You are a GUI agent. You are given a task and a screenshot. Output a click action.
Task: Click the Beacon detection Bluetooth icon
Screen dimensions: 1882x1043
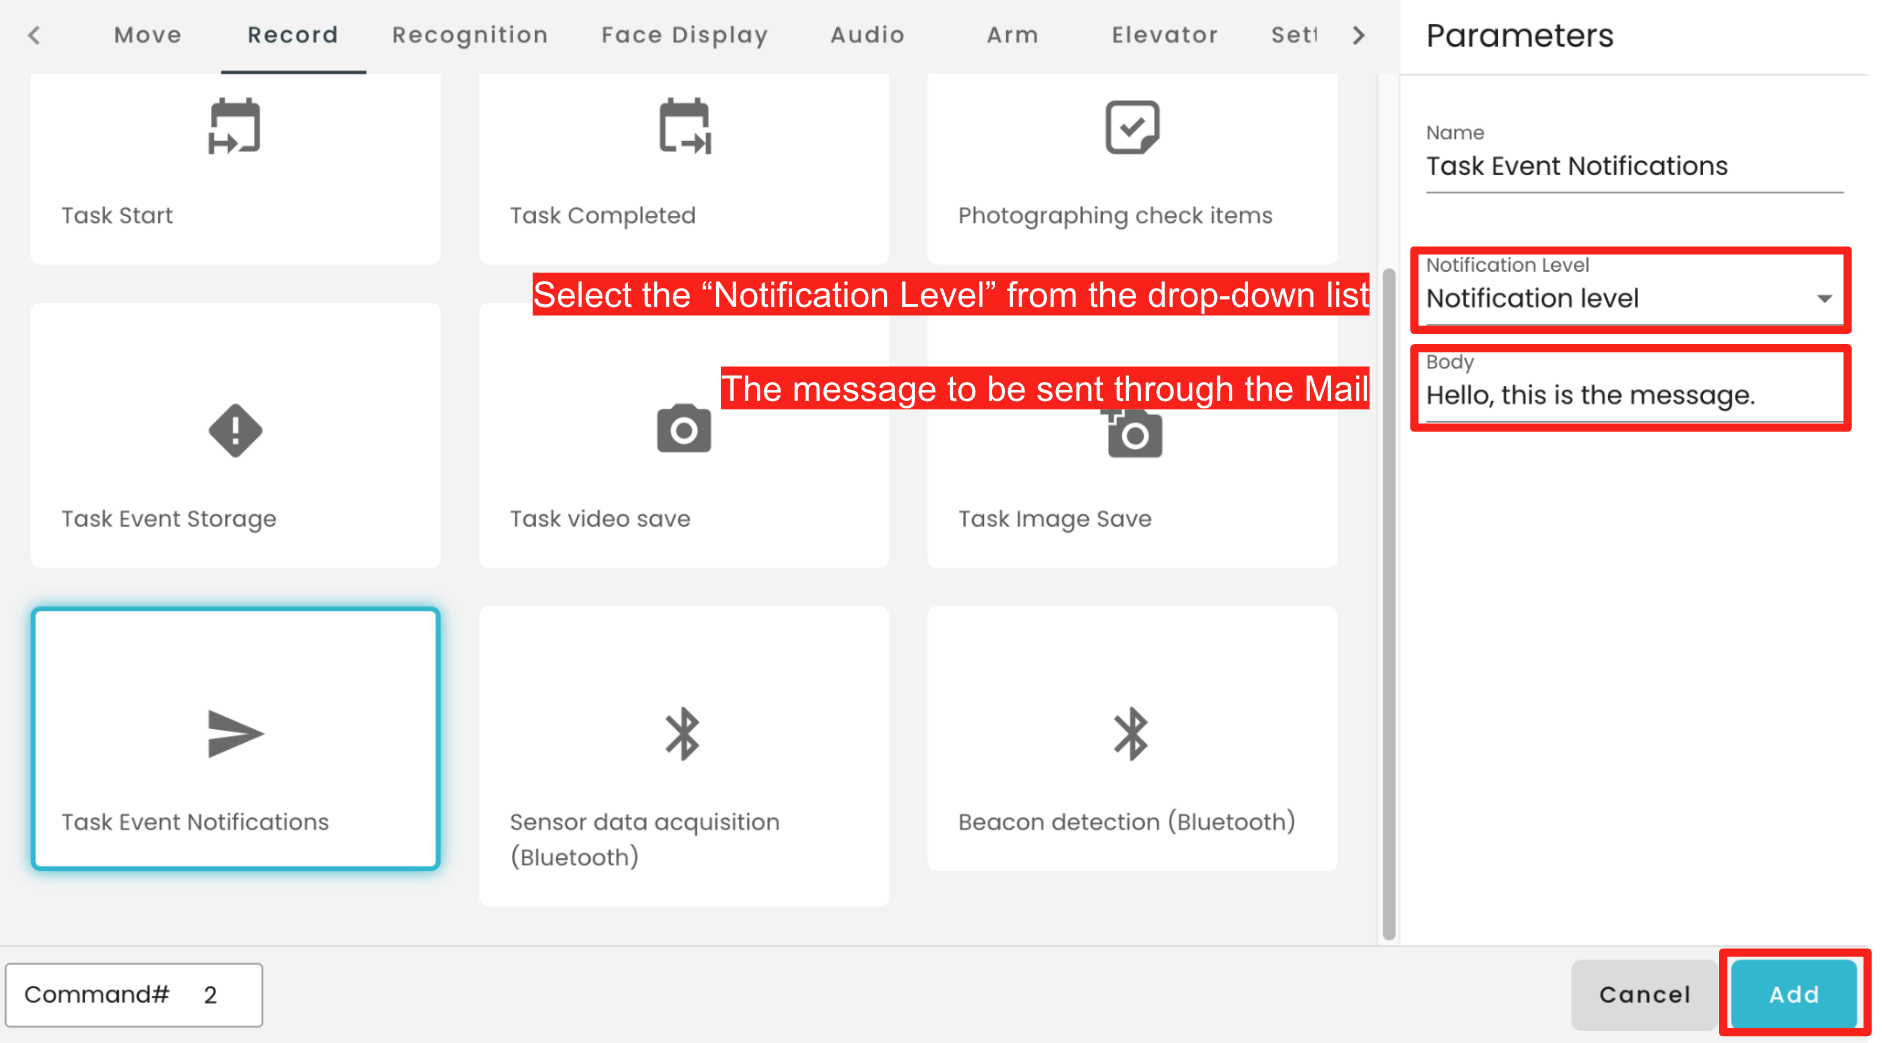pos(1131,734)
